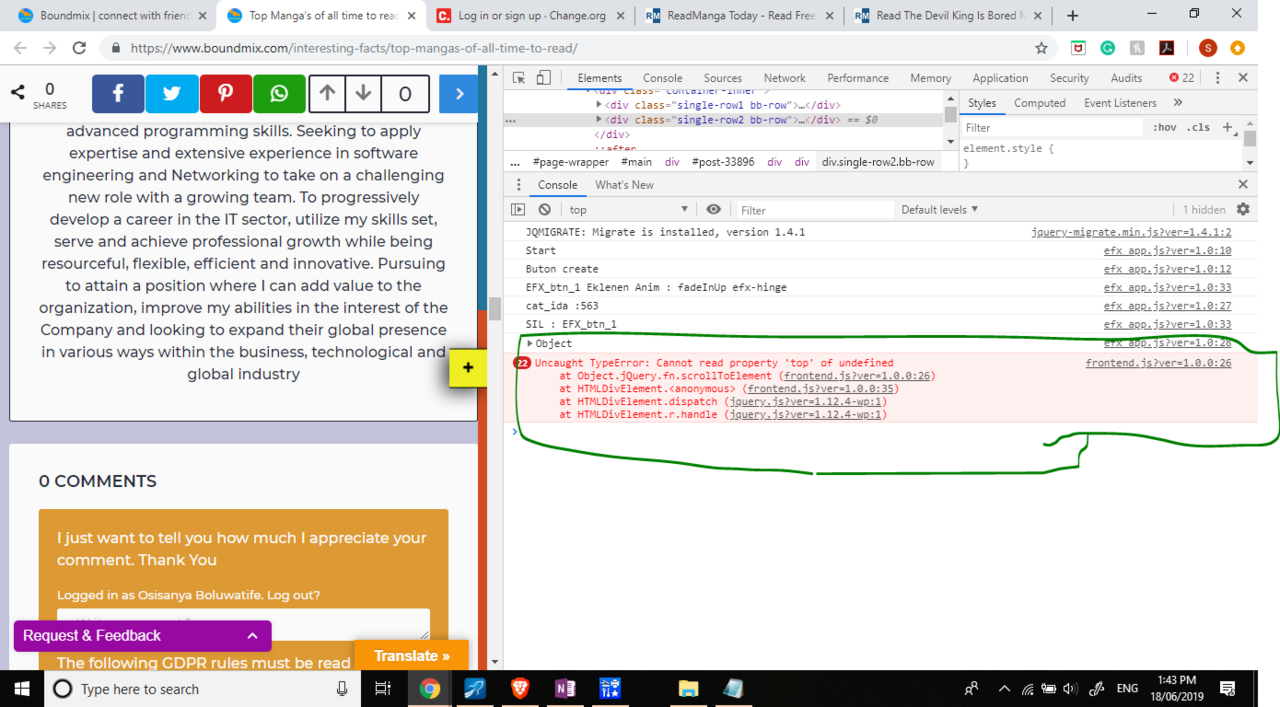Share the post on Twitter
1280x707 pixels.
click(172, 94)
